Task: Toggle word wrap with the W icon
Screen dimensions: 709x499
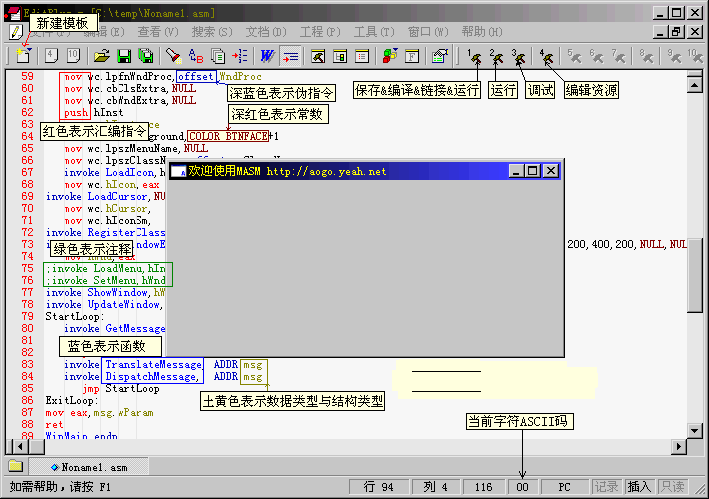Action: 267,56
